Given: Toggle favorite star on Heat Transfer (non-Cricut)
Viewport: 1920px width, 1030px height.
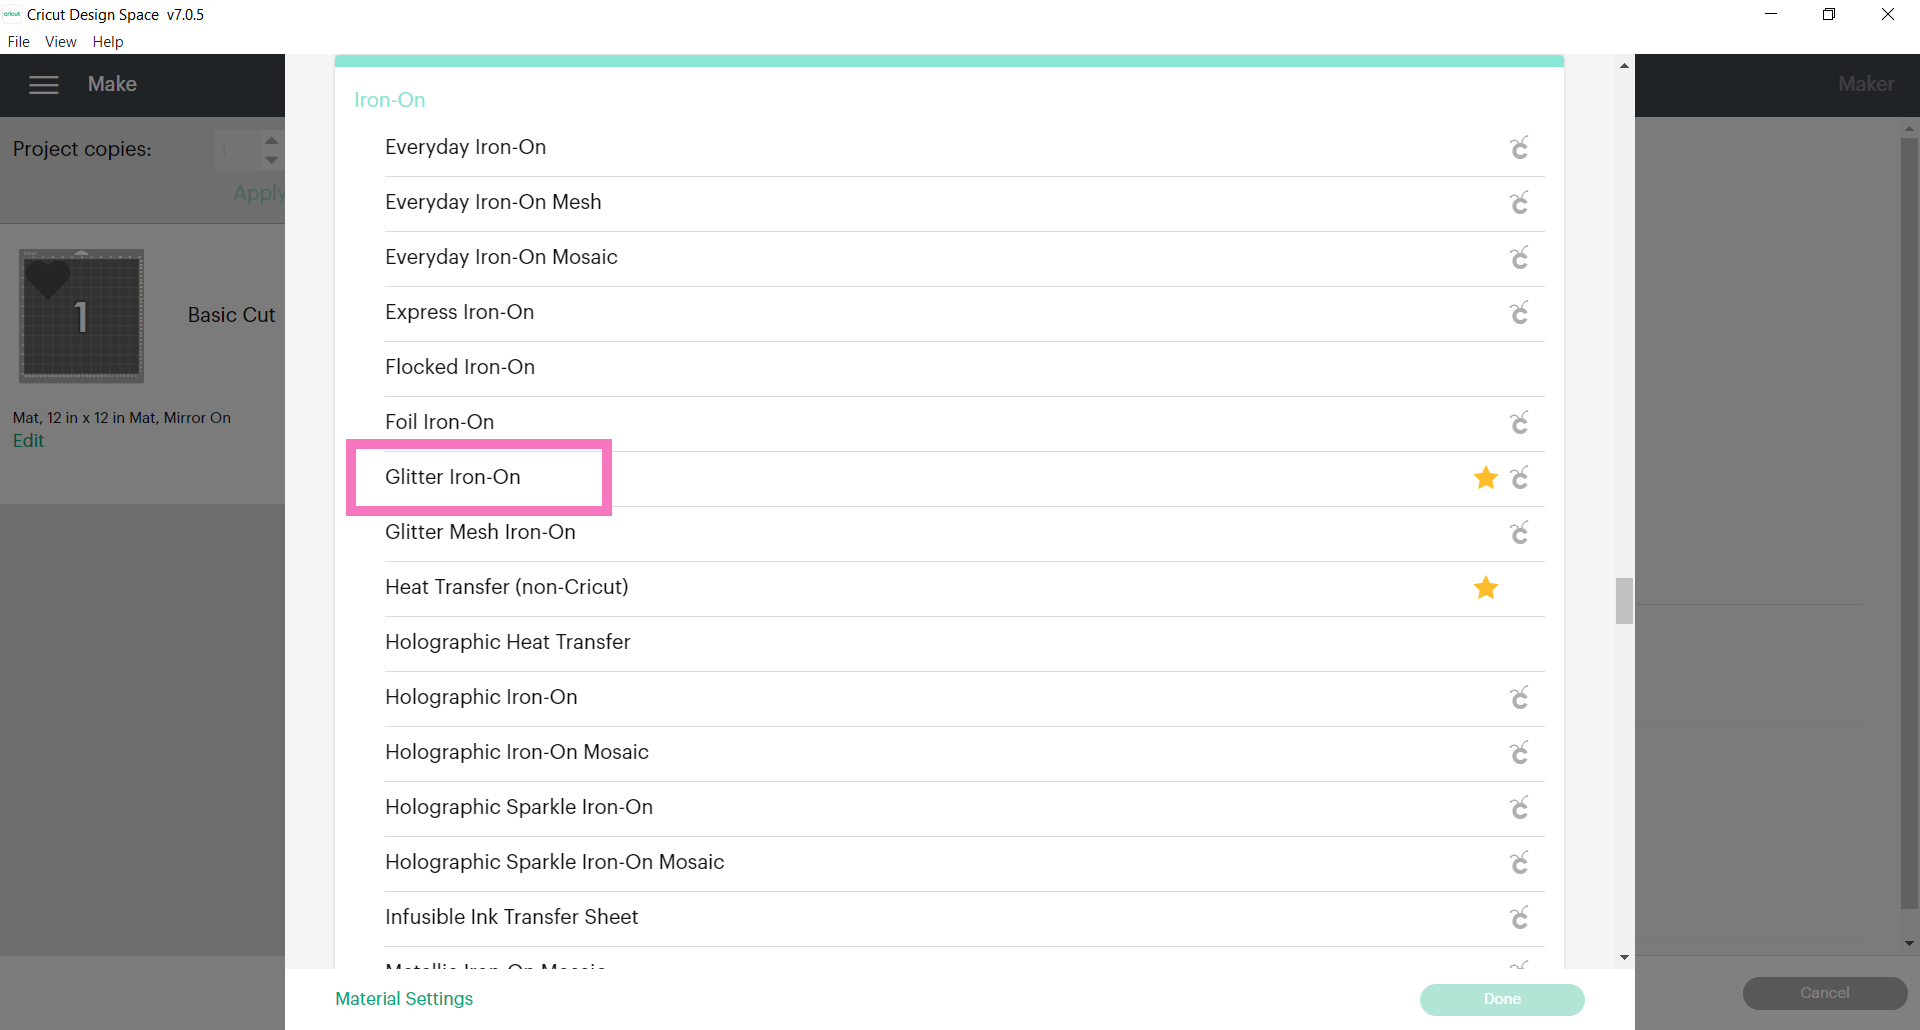Looking at the screenshot, I should 1486,588.
